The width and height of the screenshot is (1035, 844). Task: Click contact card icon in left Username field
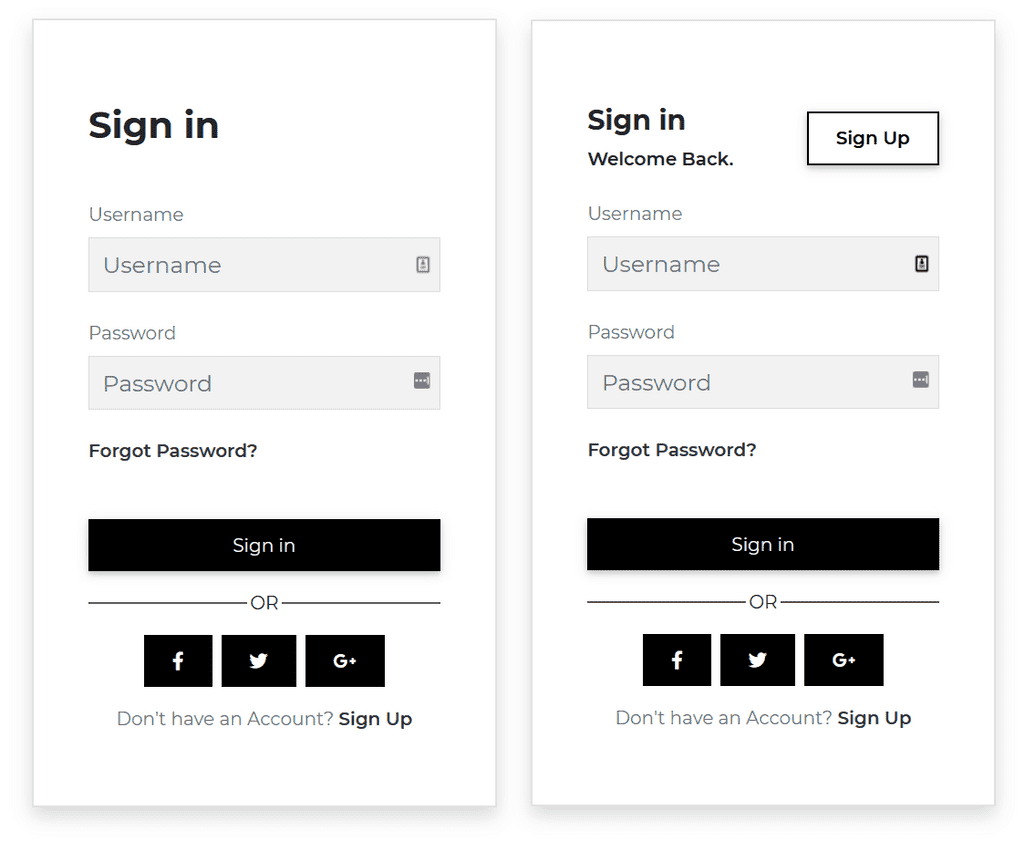click(x=423, y=265)
